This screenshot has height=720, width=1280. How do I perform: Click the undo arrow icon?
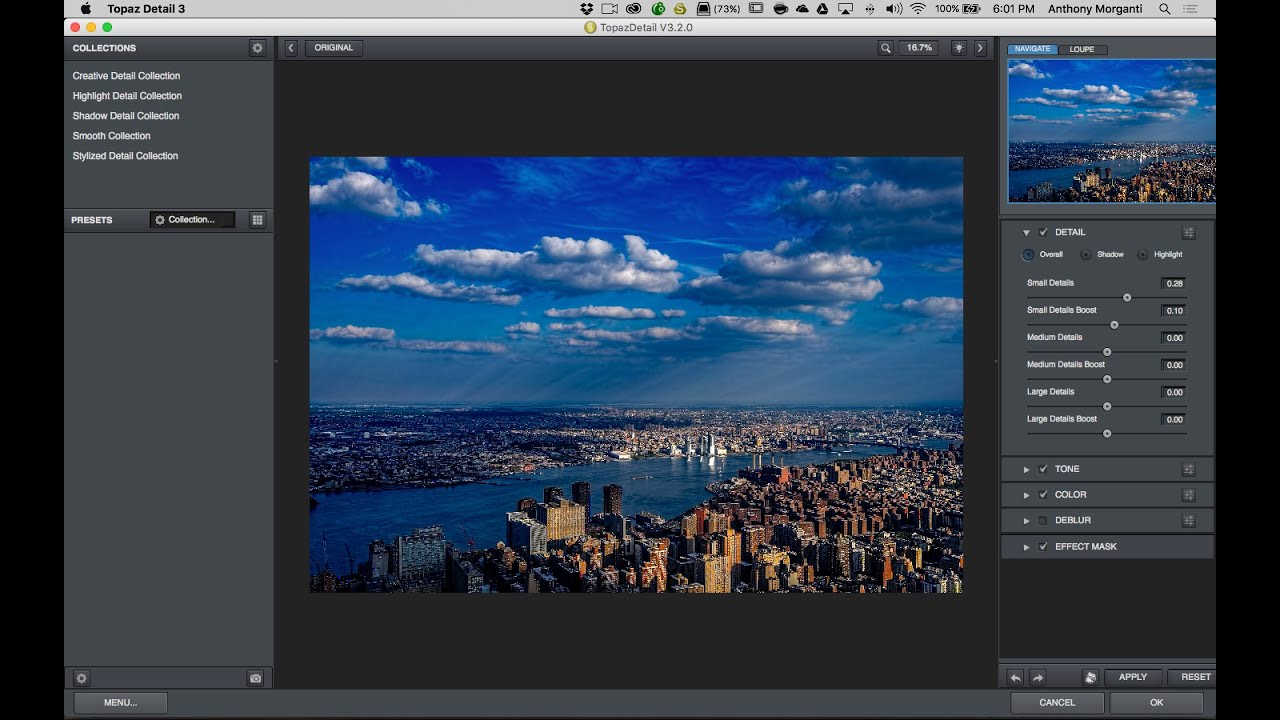click(x=1015, y=677)
